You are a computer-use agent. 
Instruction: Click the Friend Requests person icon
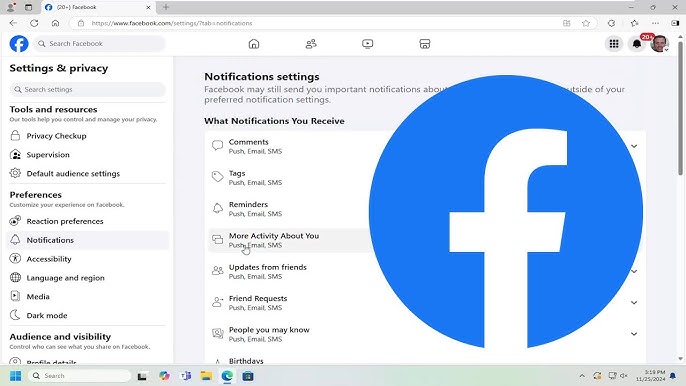pos(217,302)
